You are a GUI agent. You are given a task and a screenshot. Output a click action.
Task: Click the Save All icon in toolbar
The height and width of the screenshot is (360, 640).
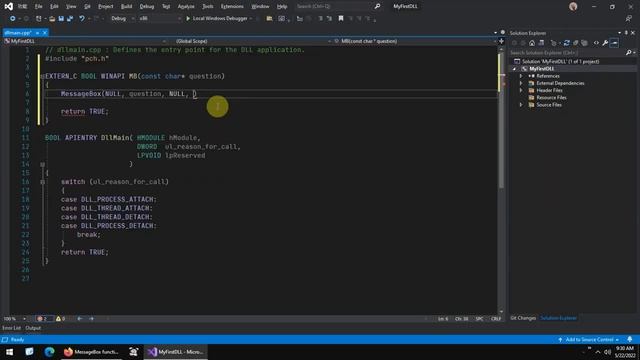click(70, 18)
